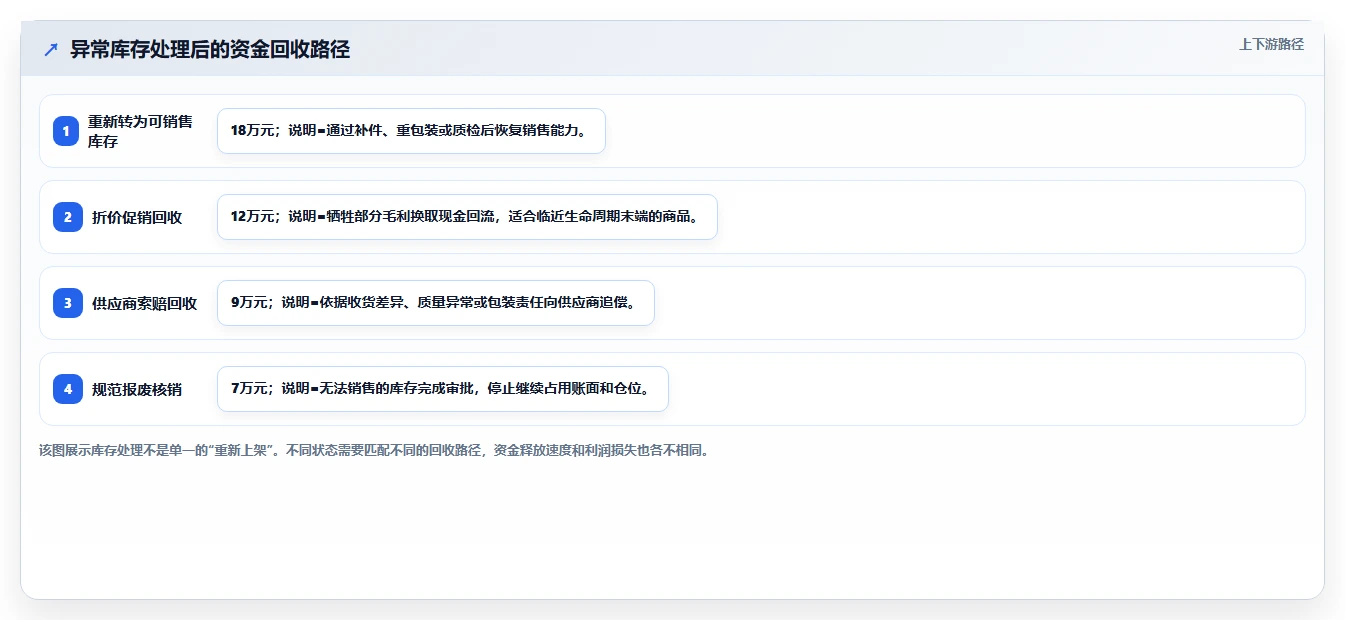Screen dimensions: 1345x620
Task: Click the arrow icon beside the panel title
Action: click(51, 49)
